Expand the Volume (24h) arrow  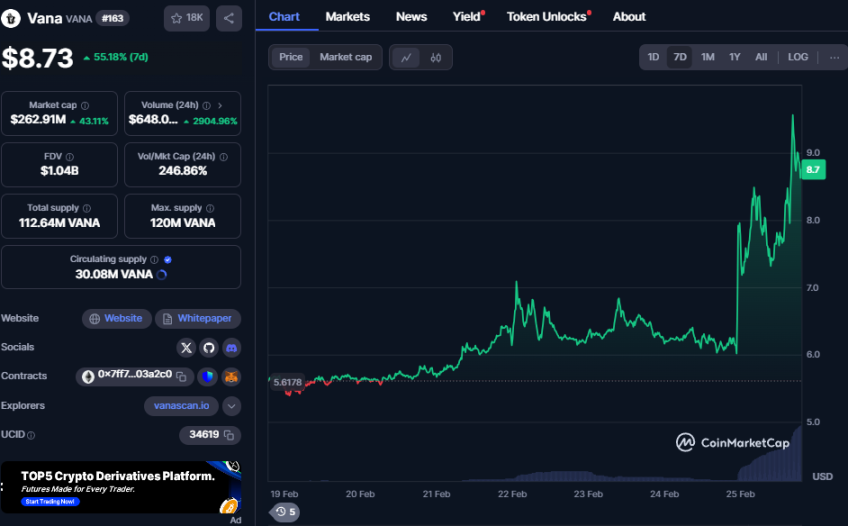(220, 105)
